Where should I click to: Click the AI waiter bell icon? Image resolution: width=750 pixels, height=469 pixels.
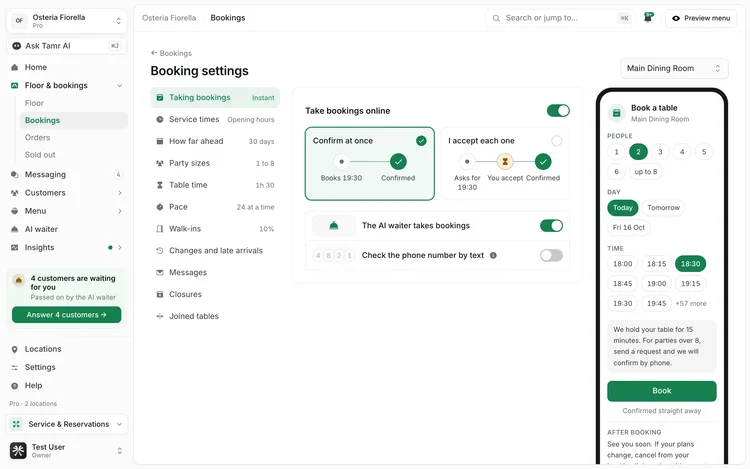point(14,229)
